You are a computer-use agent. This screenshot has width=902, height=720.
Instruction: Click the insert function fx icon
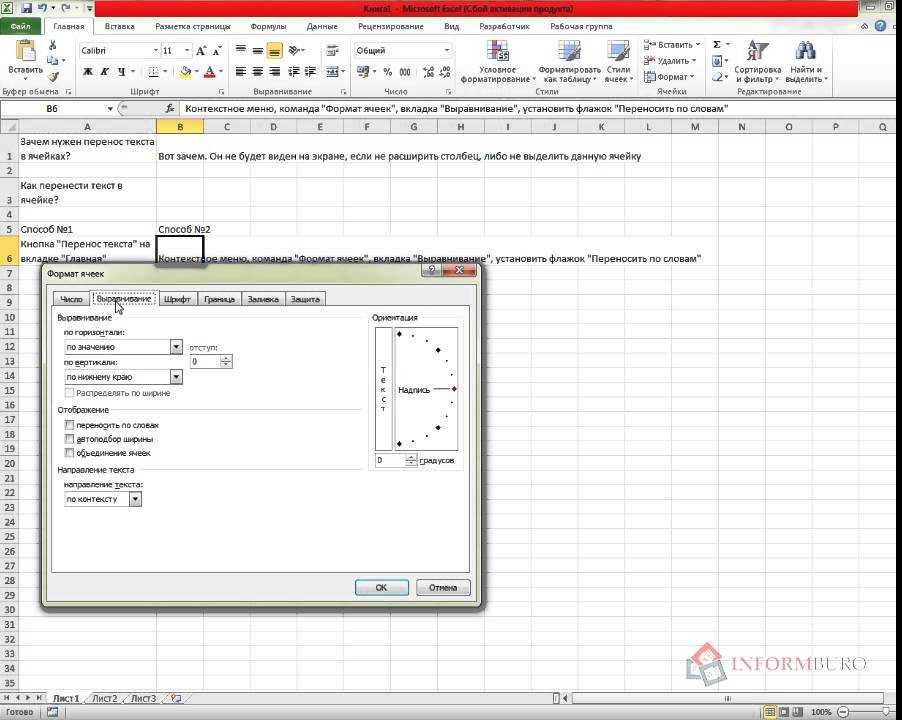tap(170, 108)
